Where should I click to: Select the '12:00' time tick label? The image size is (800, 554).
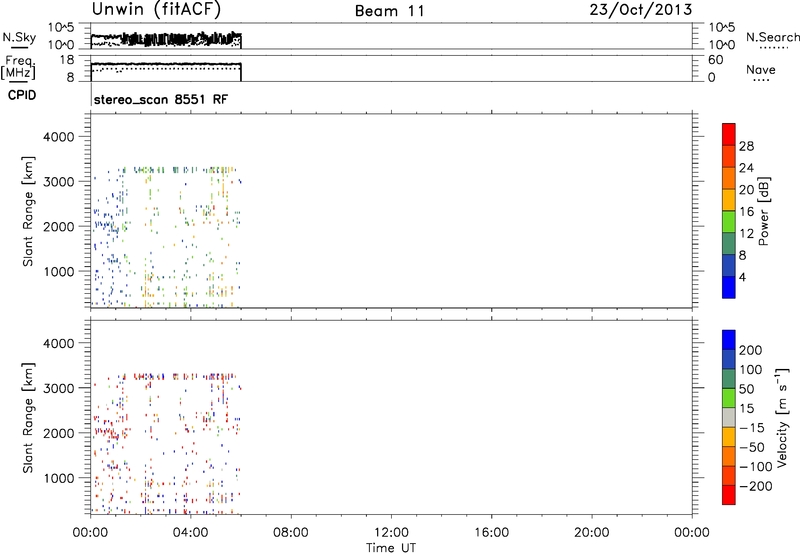(391, 533)
